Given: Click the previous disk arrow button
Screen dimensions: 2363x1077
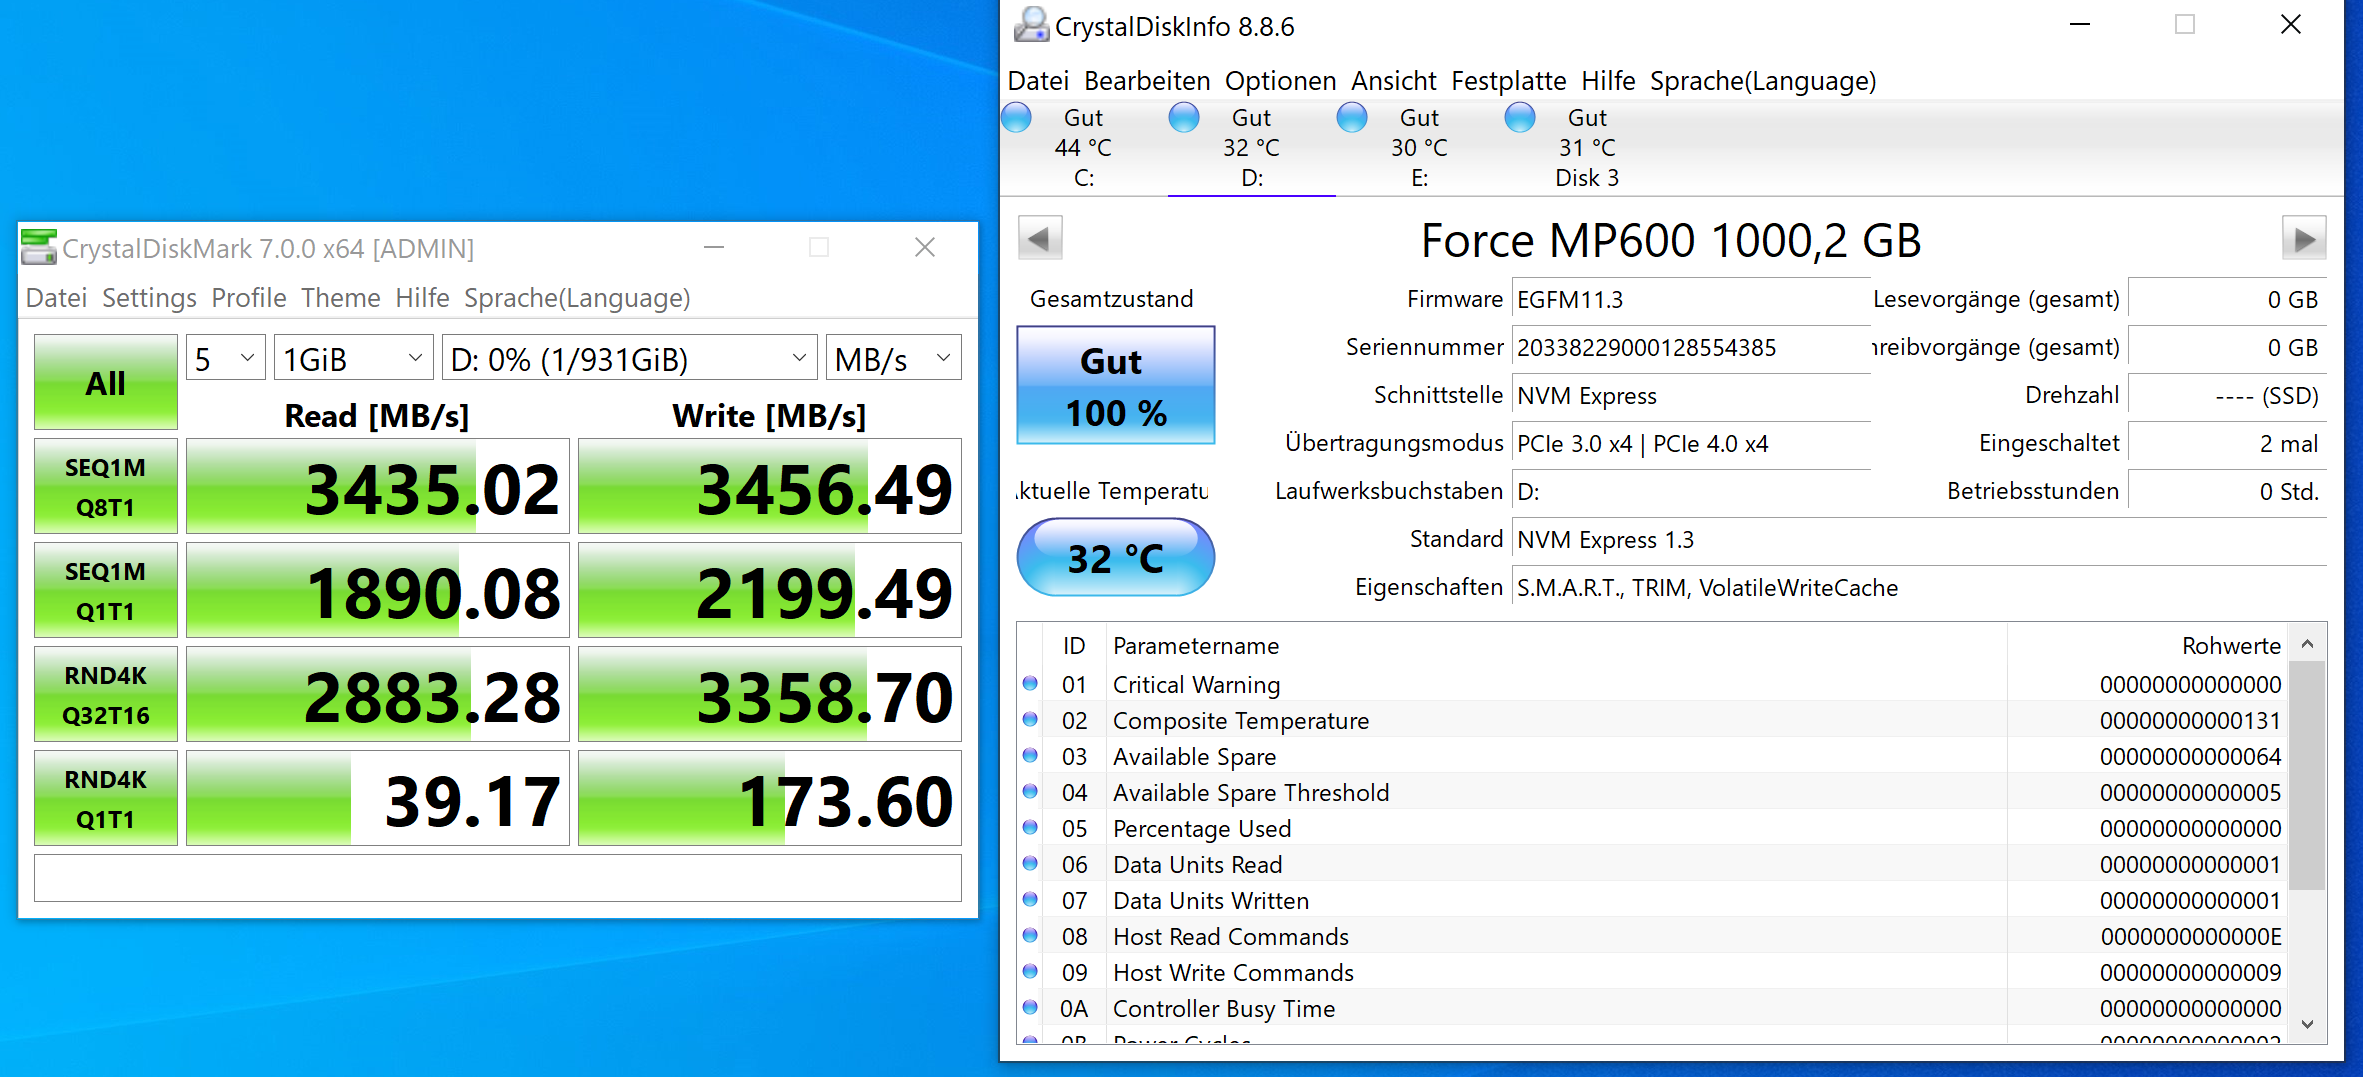Looking at the screenshot, I should click(x=1040, y=239).
